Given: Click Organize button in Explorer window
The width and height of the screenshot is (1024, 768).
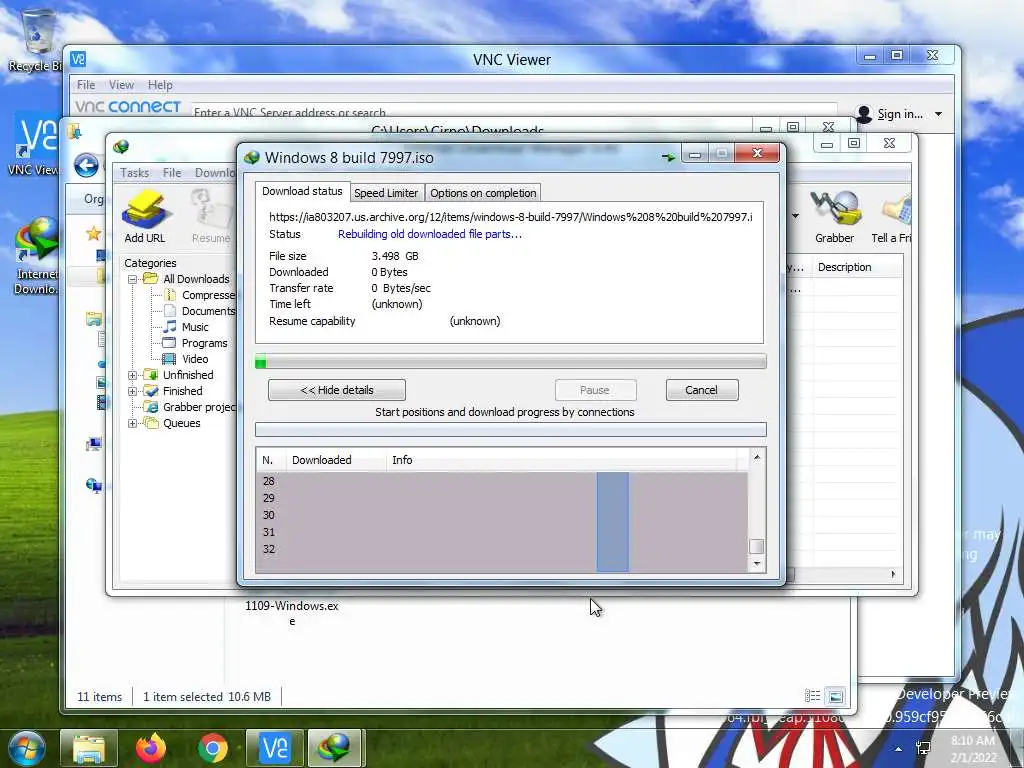Looking at the screenshot, I should (x=93, y=199).
